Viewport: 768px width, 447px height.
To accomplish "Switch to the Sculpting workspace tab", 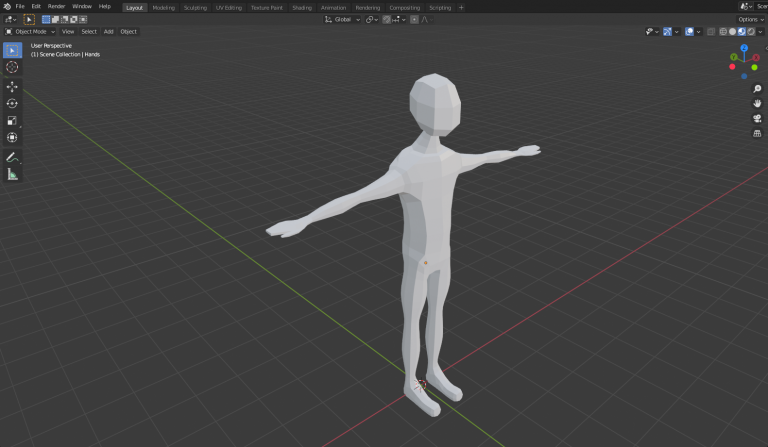I will click(x=195, y=7).
